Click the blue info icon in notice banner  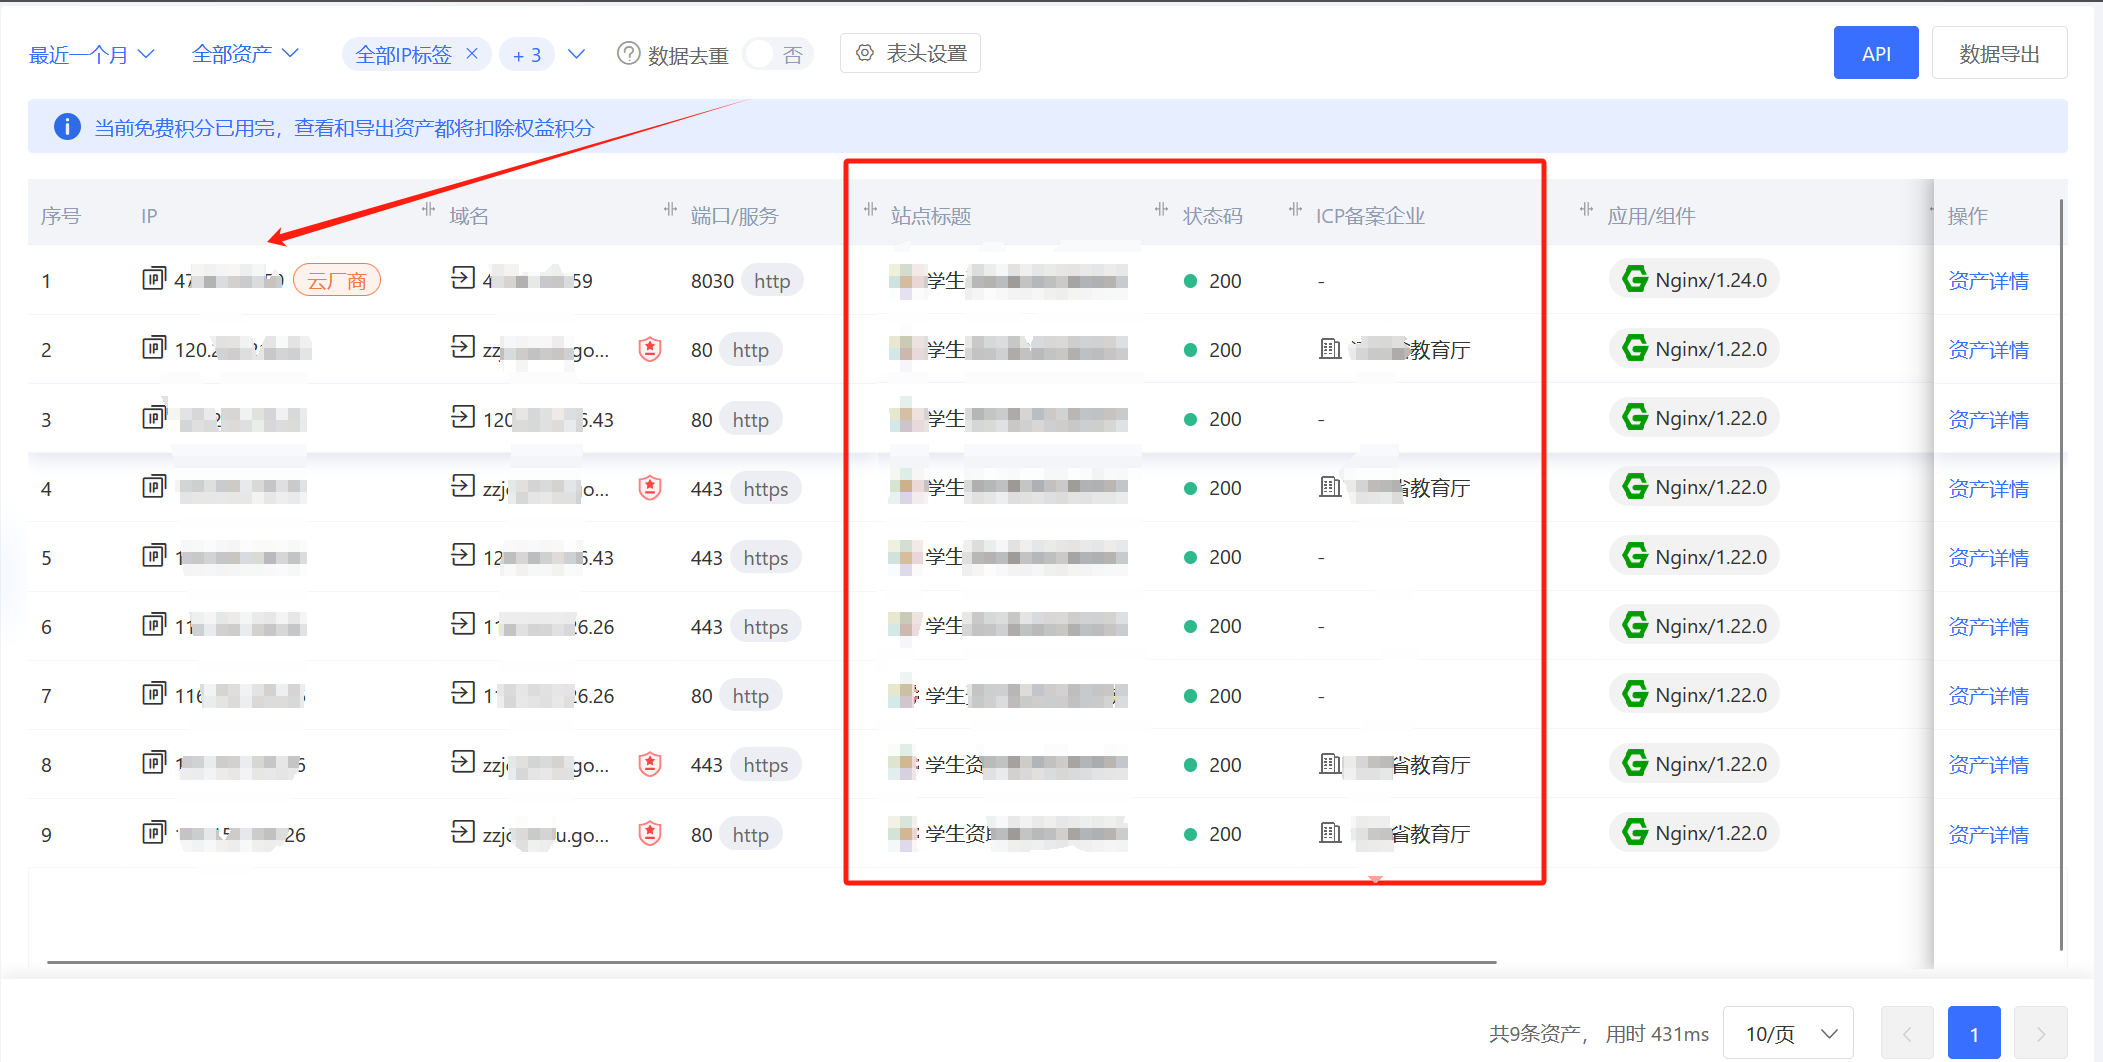(x=67, y=127)
